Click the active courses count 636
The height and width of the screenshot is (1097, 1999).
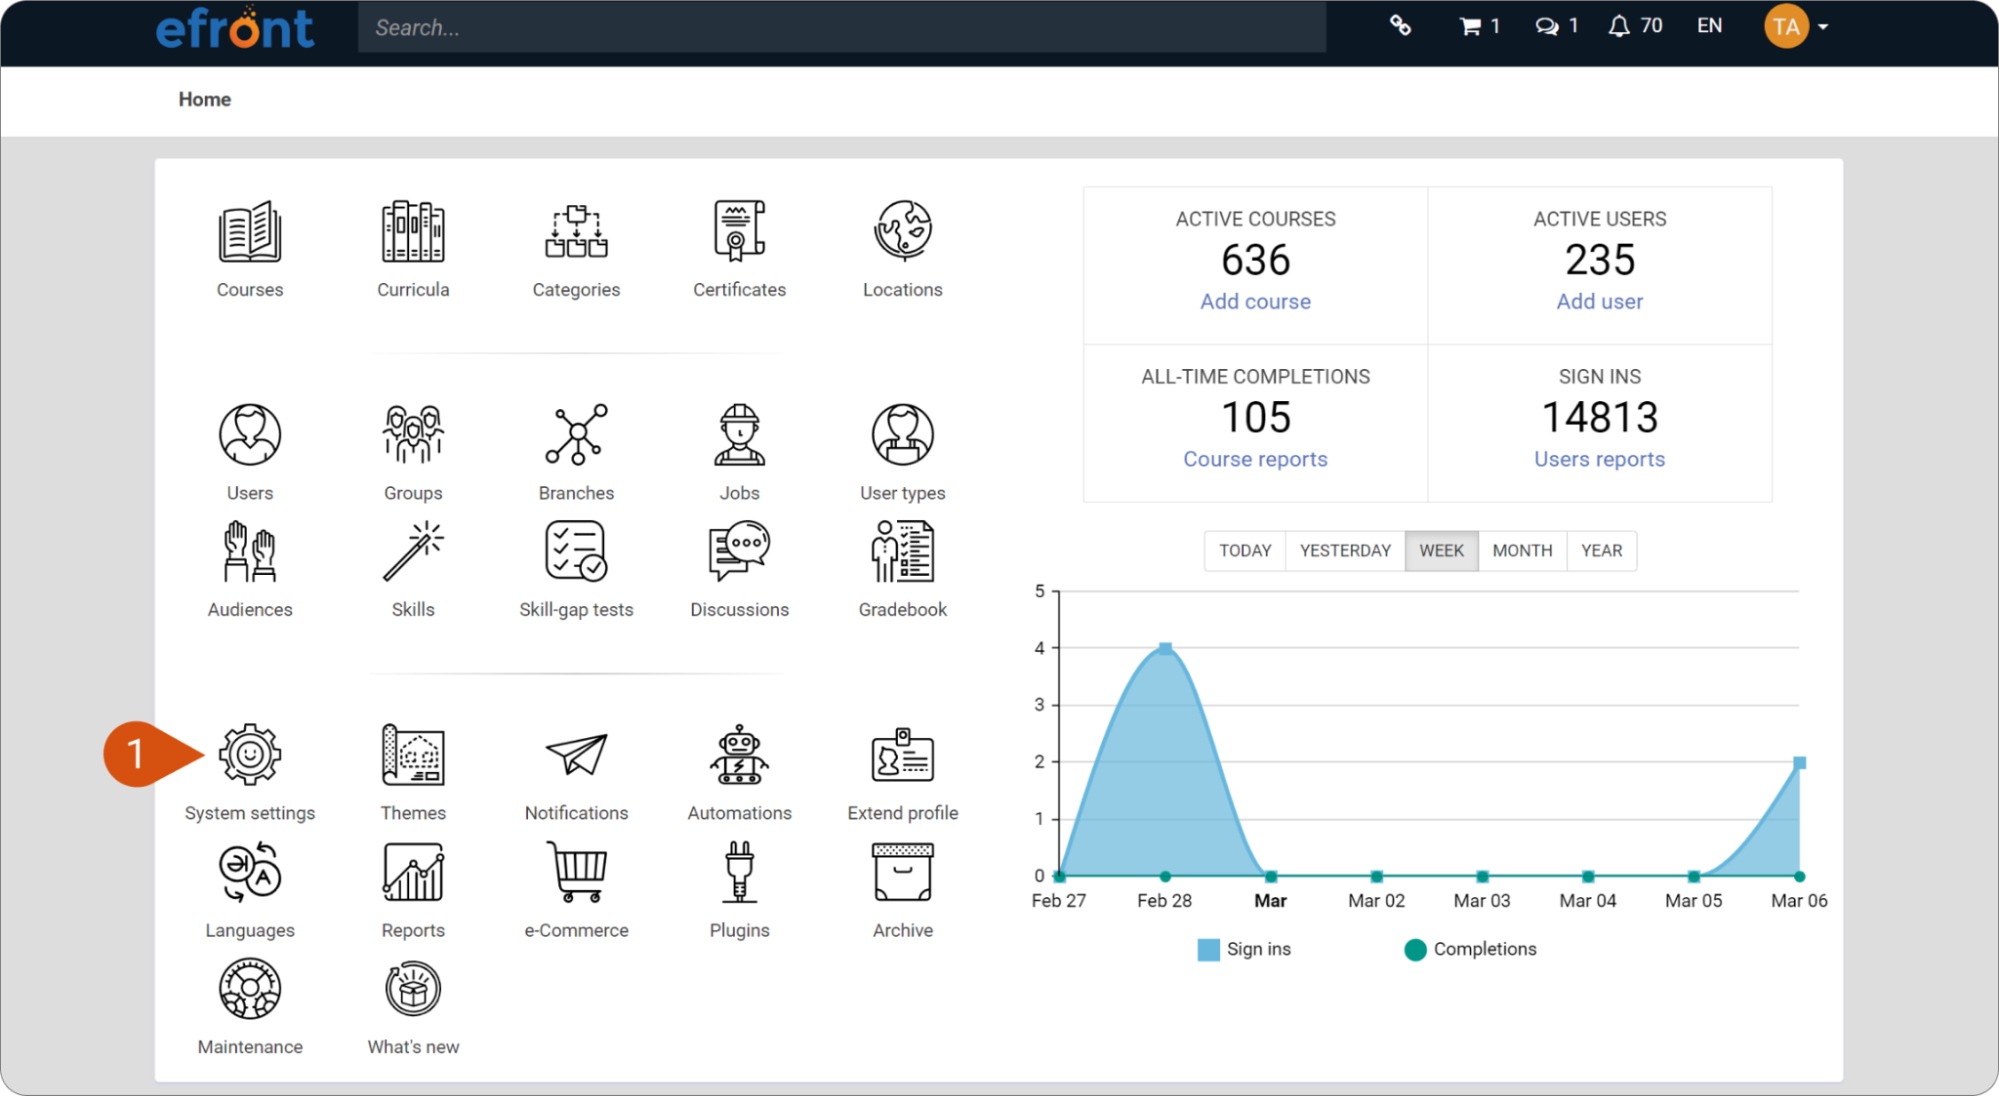(x=1255, y=260)
